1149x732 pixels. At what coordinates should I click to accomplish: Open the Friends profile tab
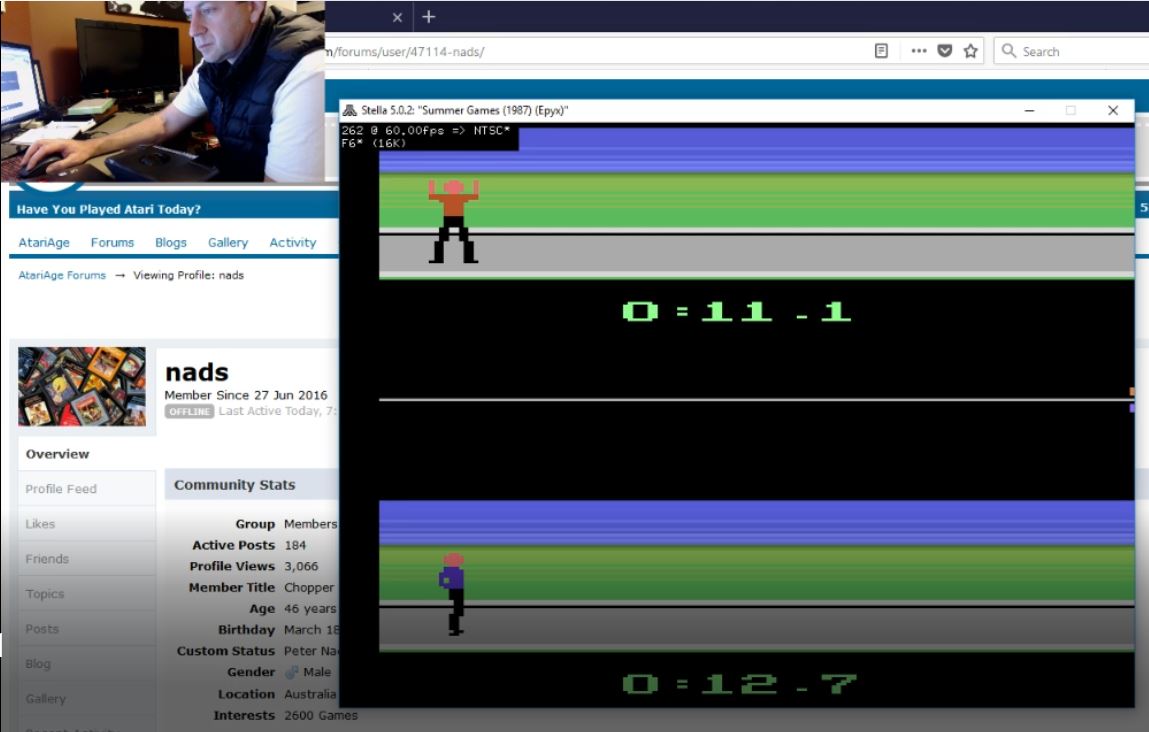coord(47,559)
